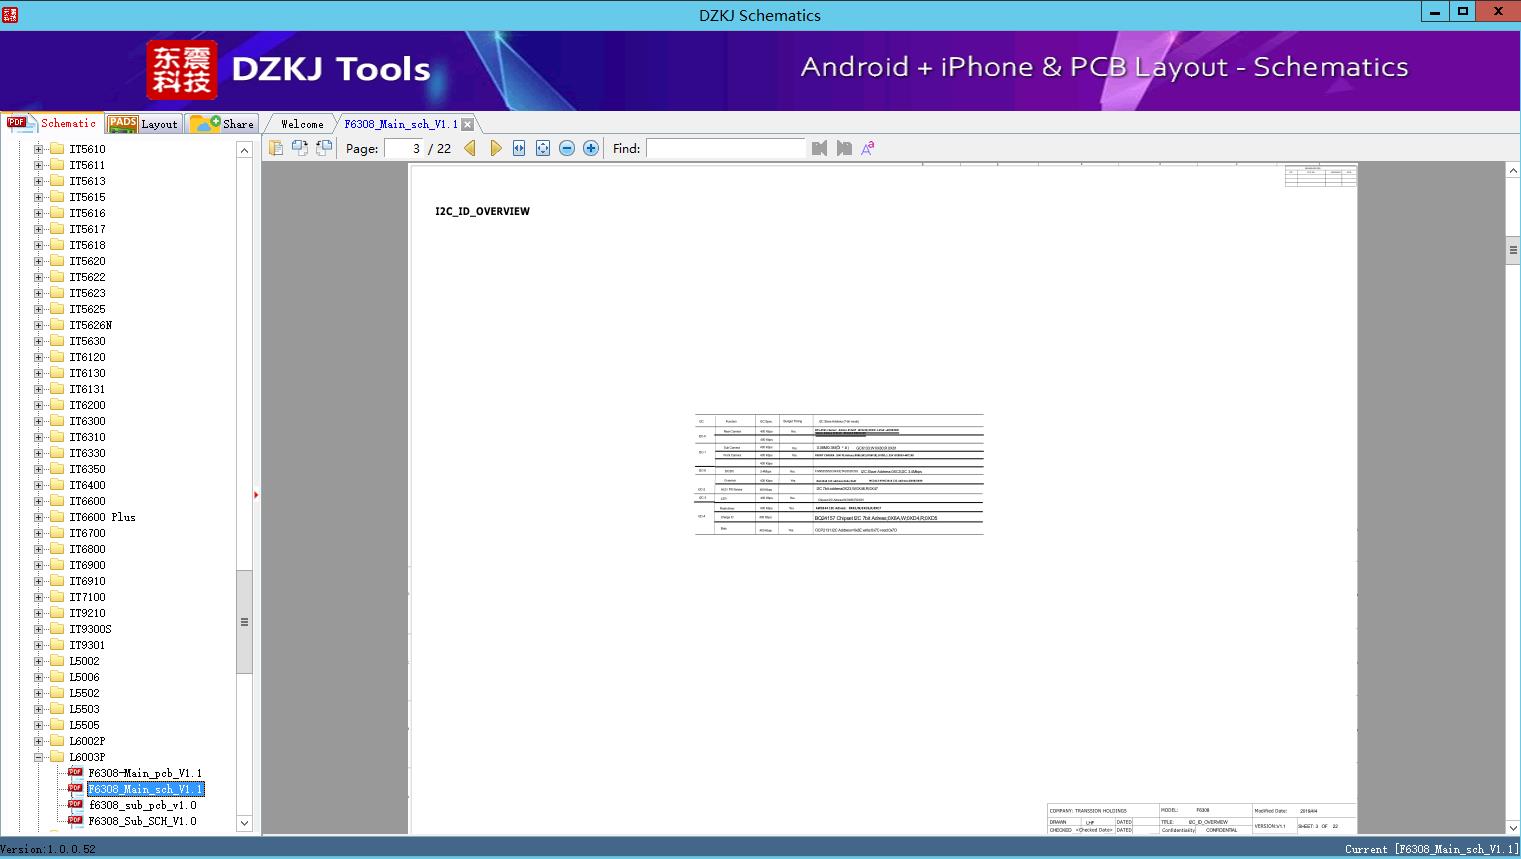Expand the L6002P folder node
This screenshot has height=859, width=1521.
pos(38,741)
